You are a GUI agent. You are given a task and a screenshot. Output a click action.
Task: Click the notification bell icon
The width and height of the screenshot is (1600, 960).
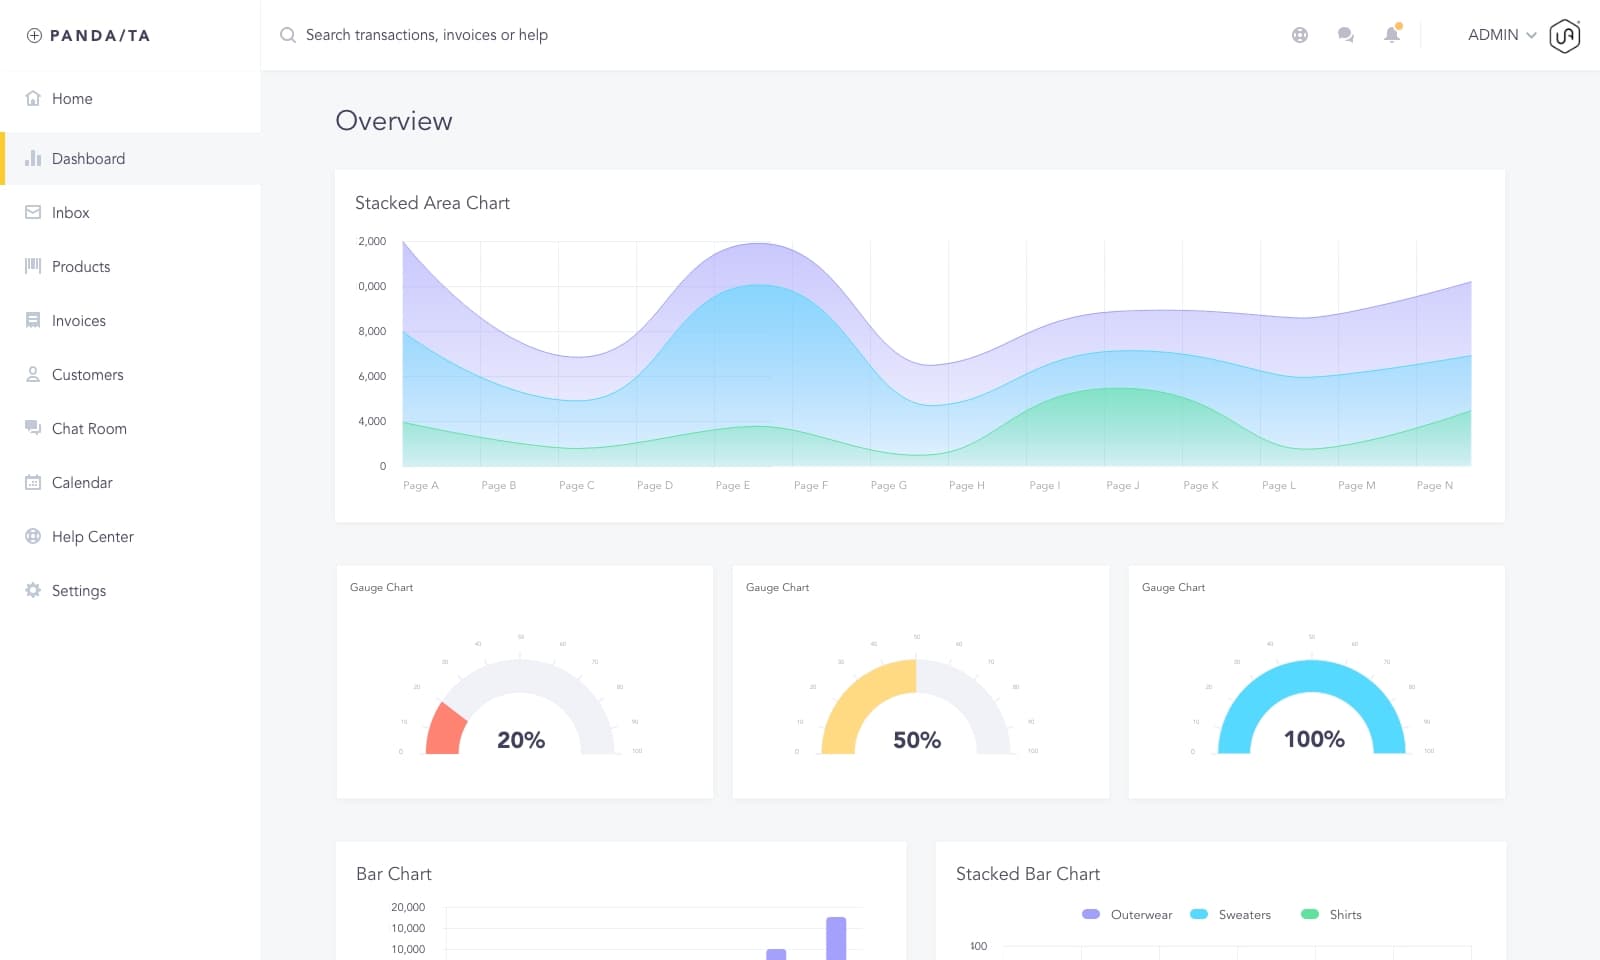[1391, 35]
